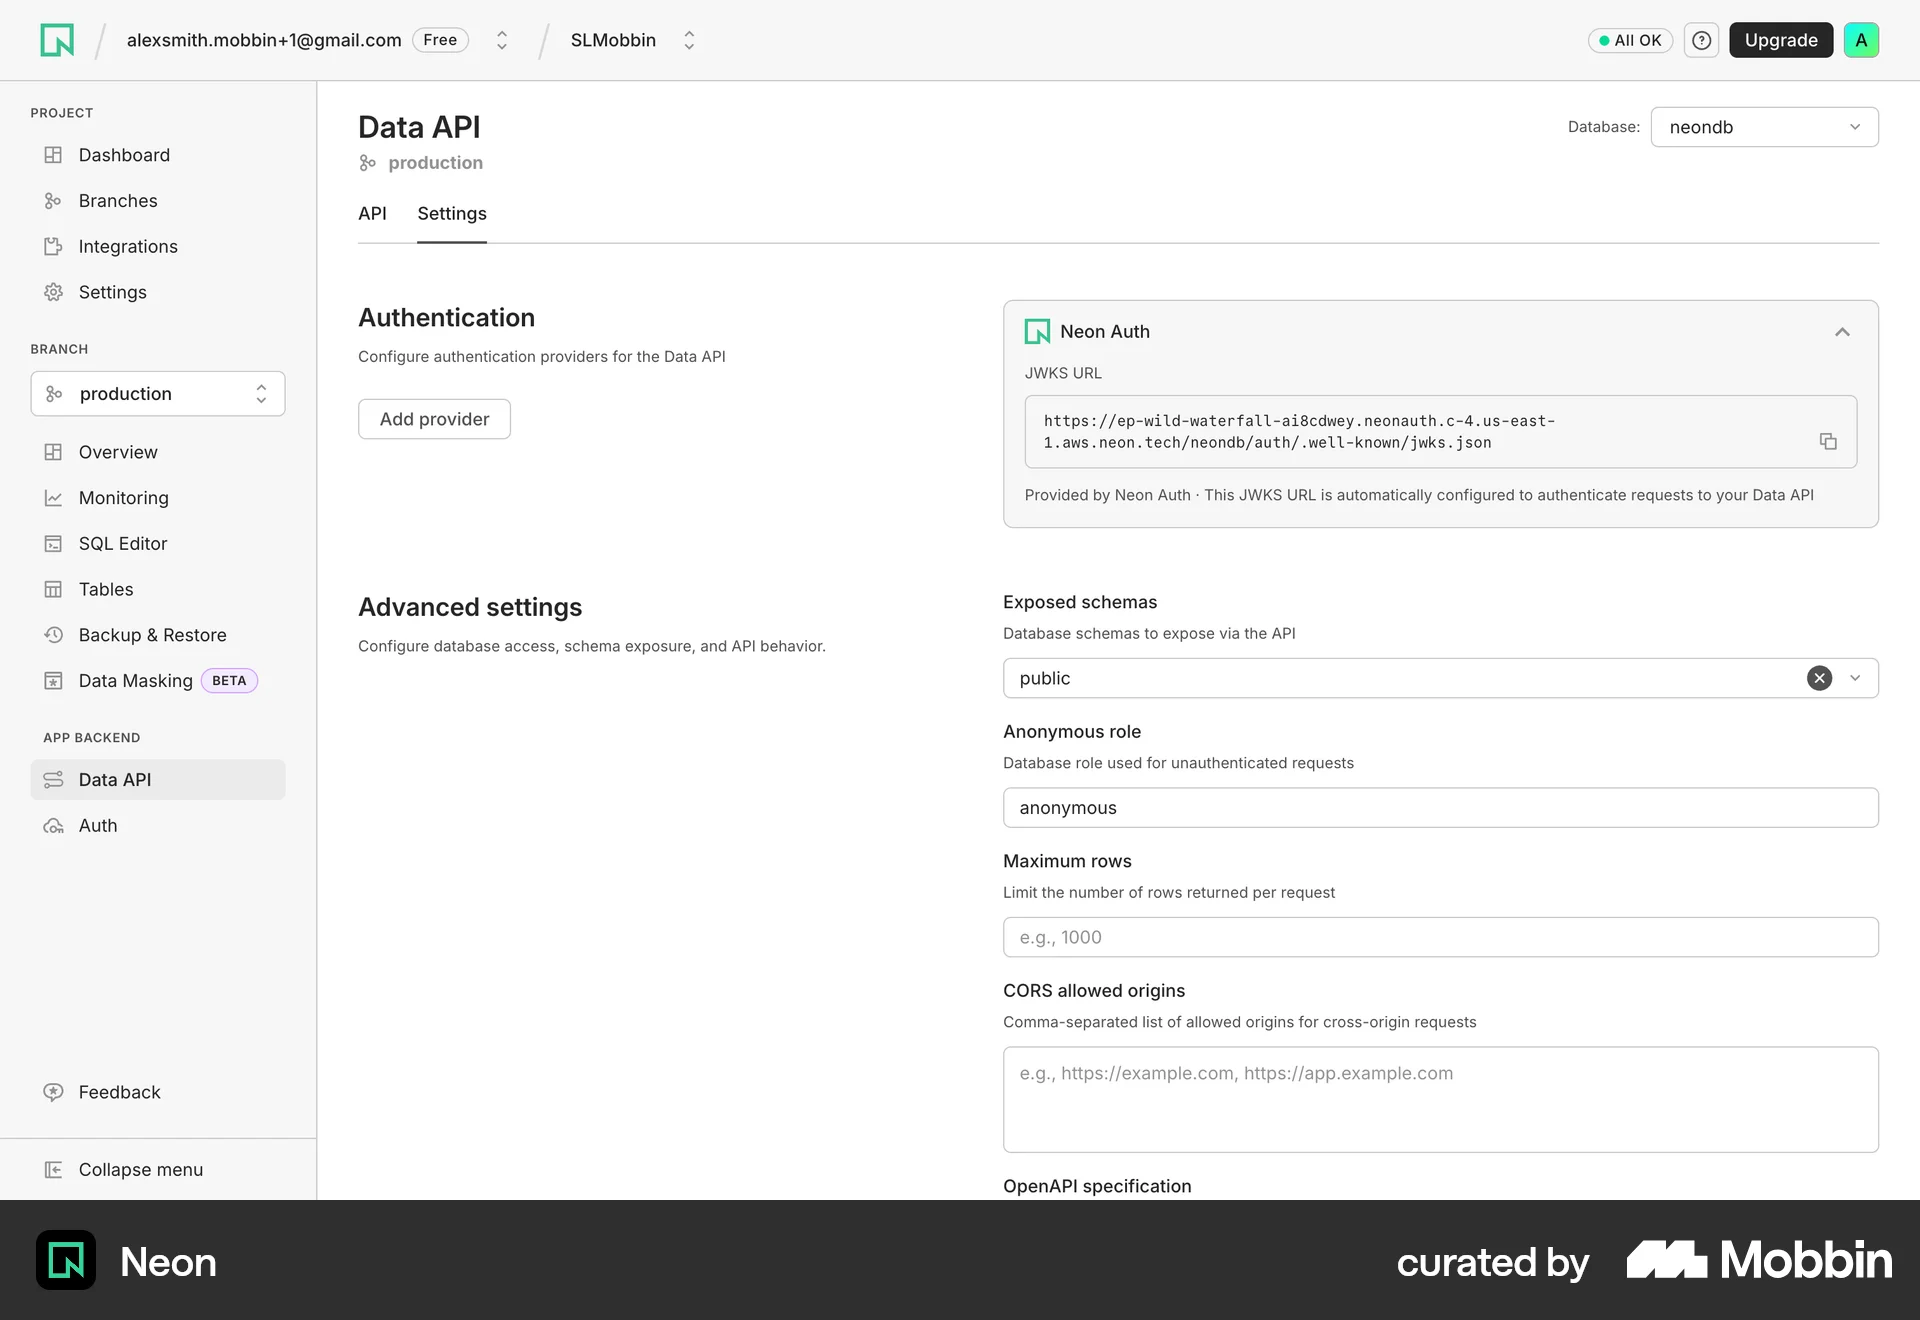Click the Neon logo in the header
The height and width of the screenshot is (1320, 1920).
pos(57,40)
